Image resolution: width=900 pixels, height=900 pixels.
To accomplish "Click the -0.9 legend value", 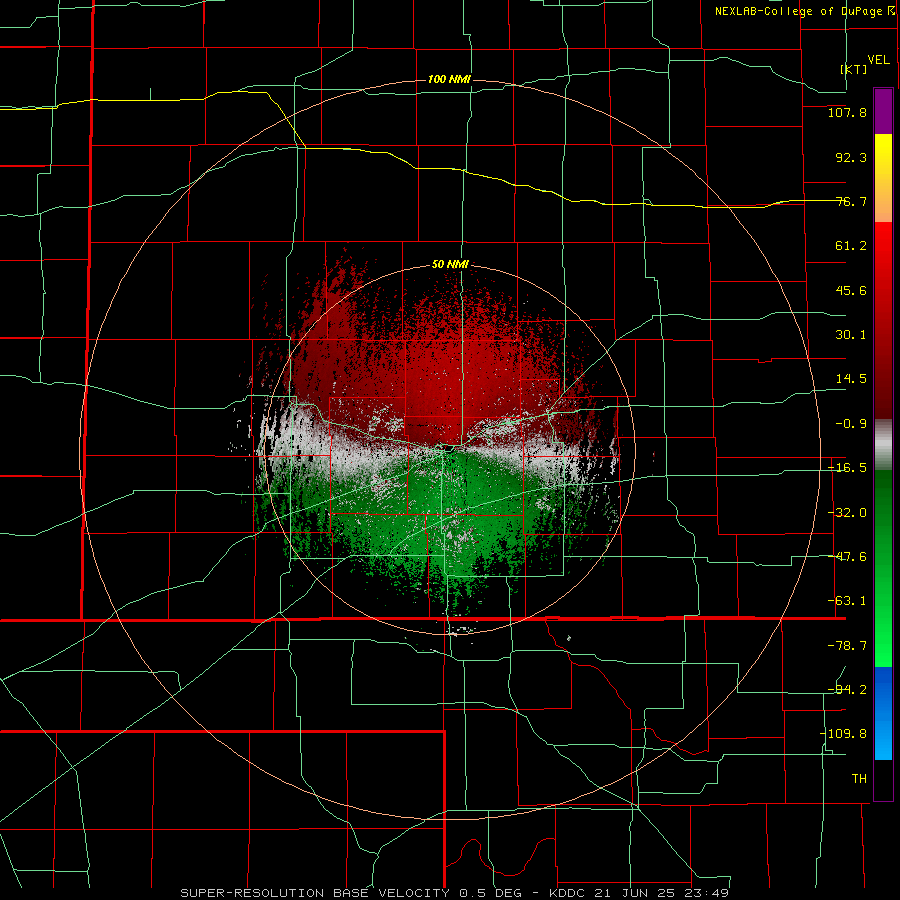I will [x=851, y=424].
